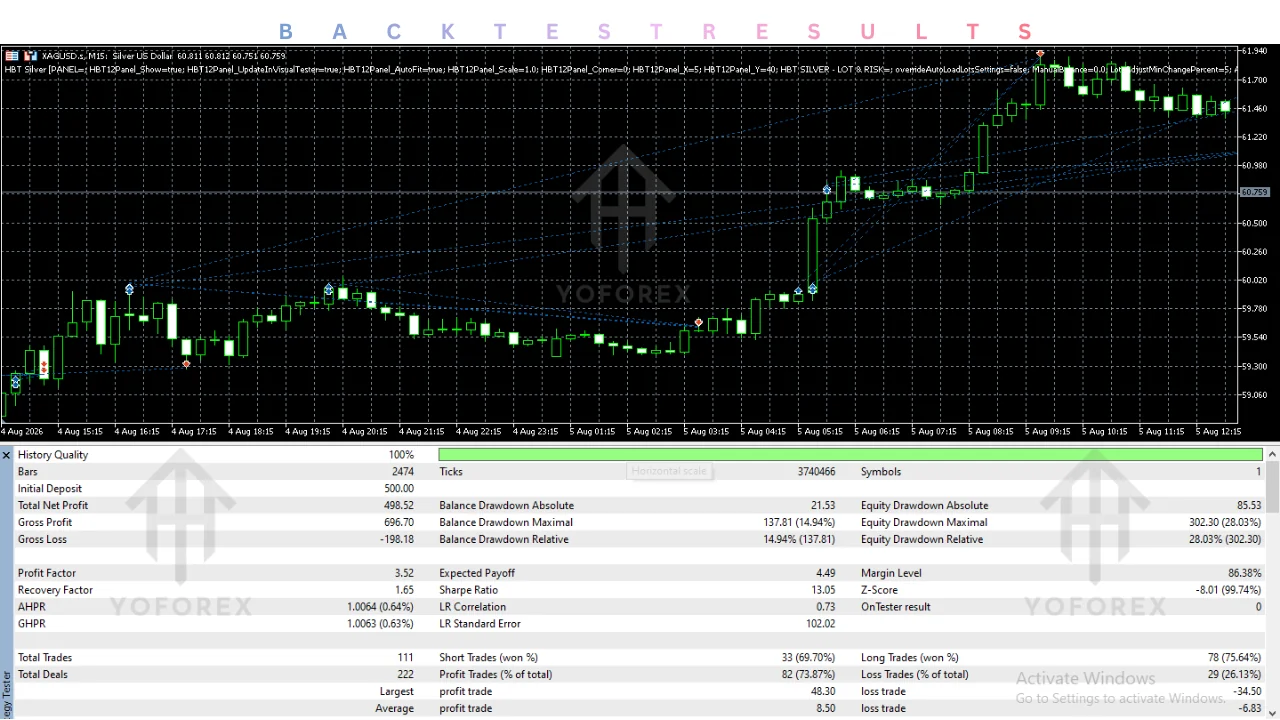Select the Total Trades value 111

405,658
